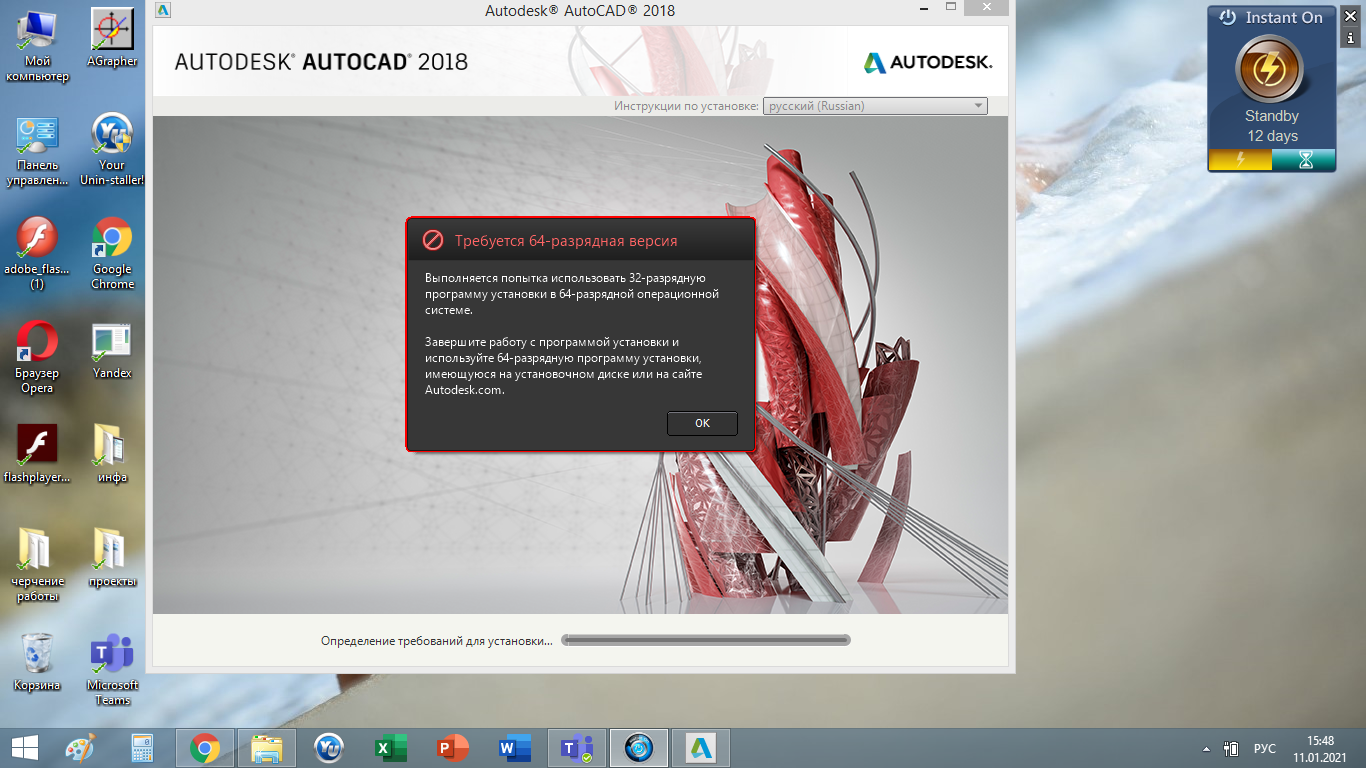
Task: Launch Your Uninstaller desktop shortcut
Action: (x=112, y=150)
